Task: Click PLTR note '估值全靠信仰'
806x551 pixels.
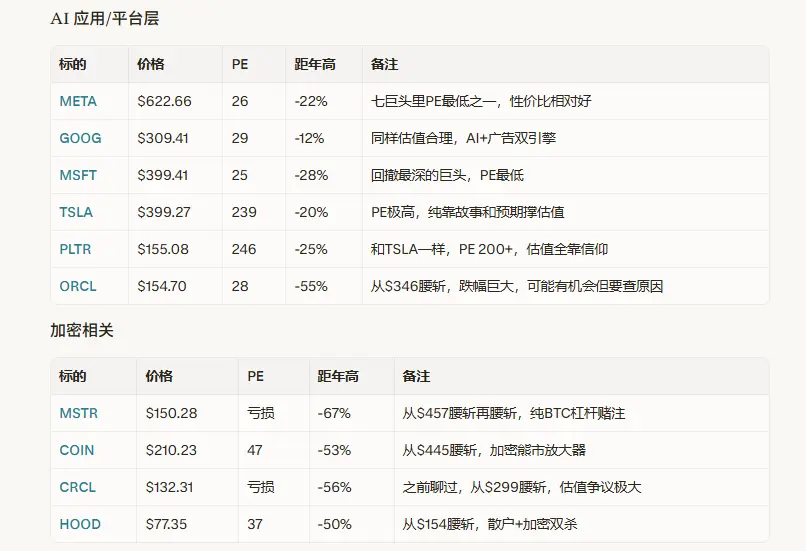Action: click(x=567, y=249)
